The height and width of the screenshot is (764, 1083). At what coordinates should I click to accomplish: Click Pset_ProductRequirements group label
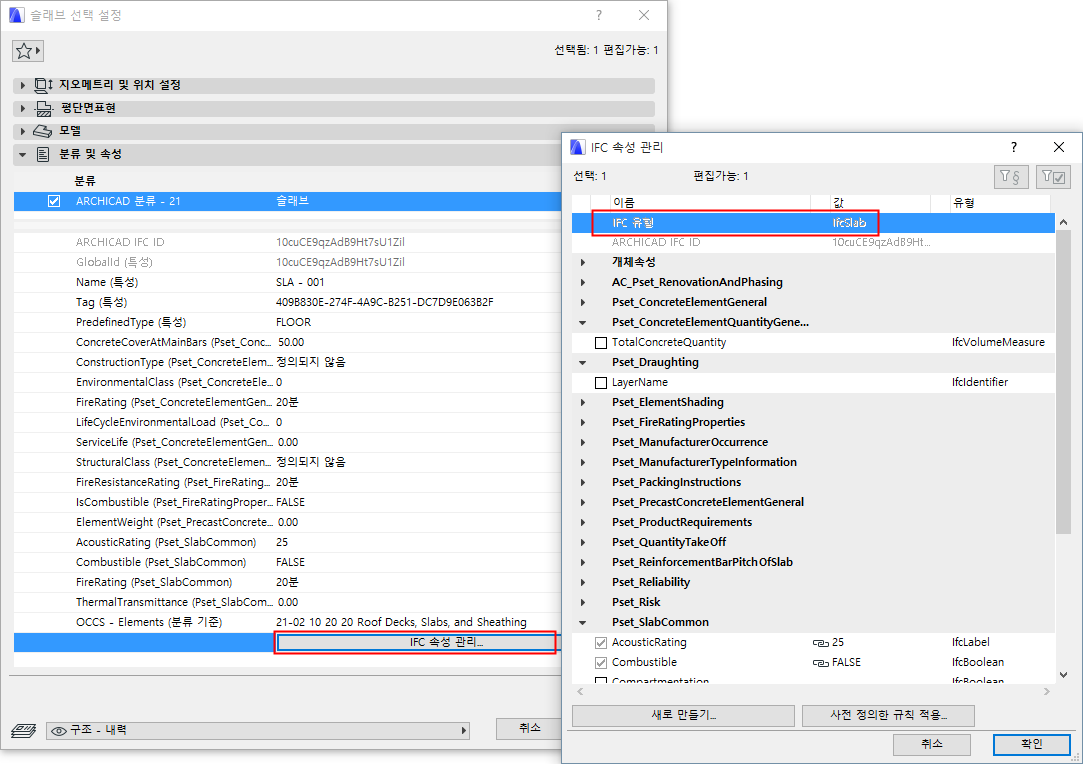click(x=682, y=522)
